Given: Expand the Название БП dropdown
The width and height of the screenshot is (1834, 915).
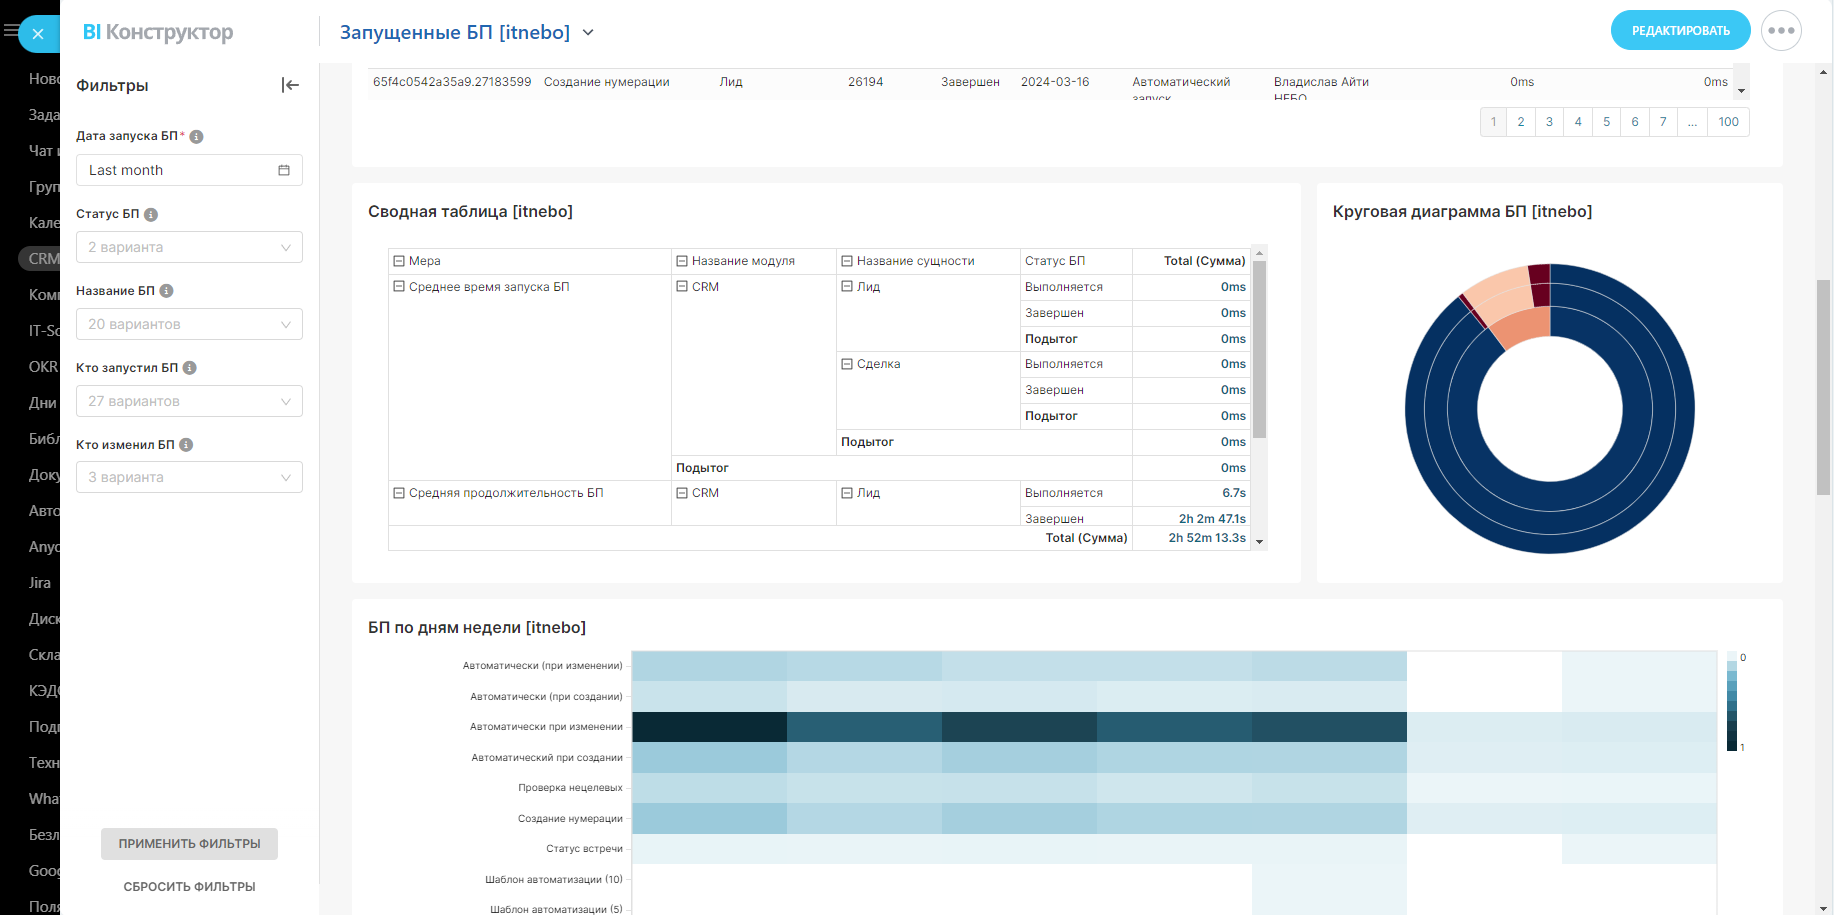Looking at the screenshot, I should (x=189, y=324).
